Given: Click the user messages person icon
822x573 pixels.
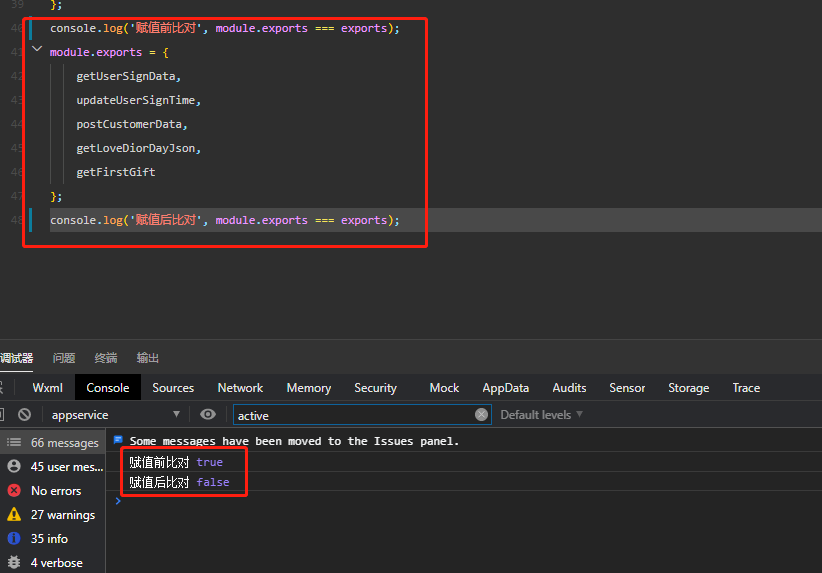Looking at the screenshot, I should coord(14,466).
